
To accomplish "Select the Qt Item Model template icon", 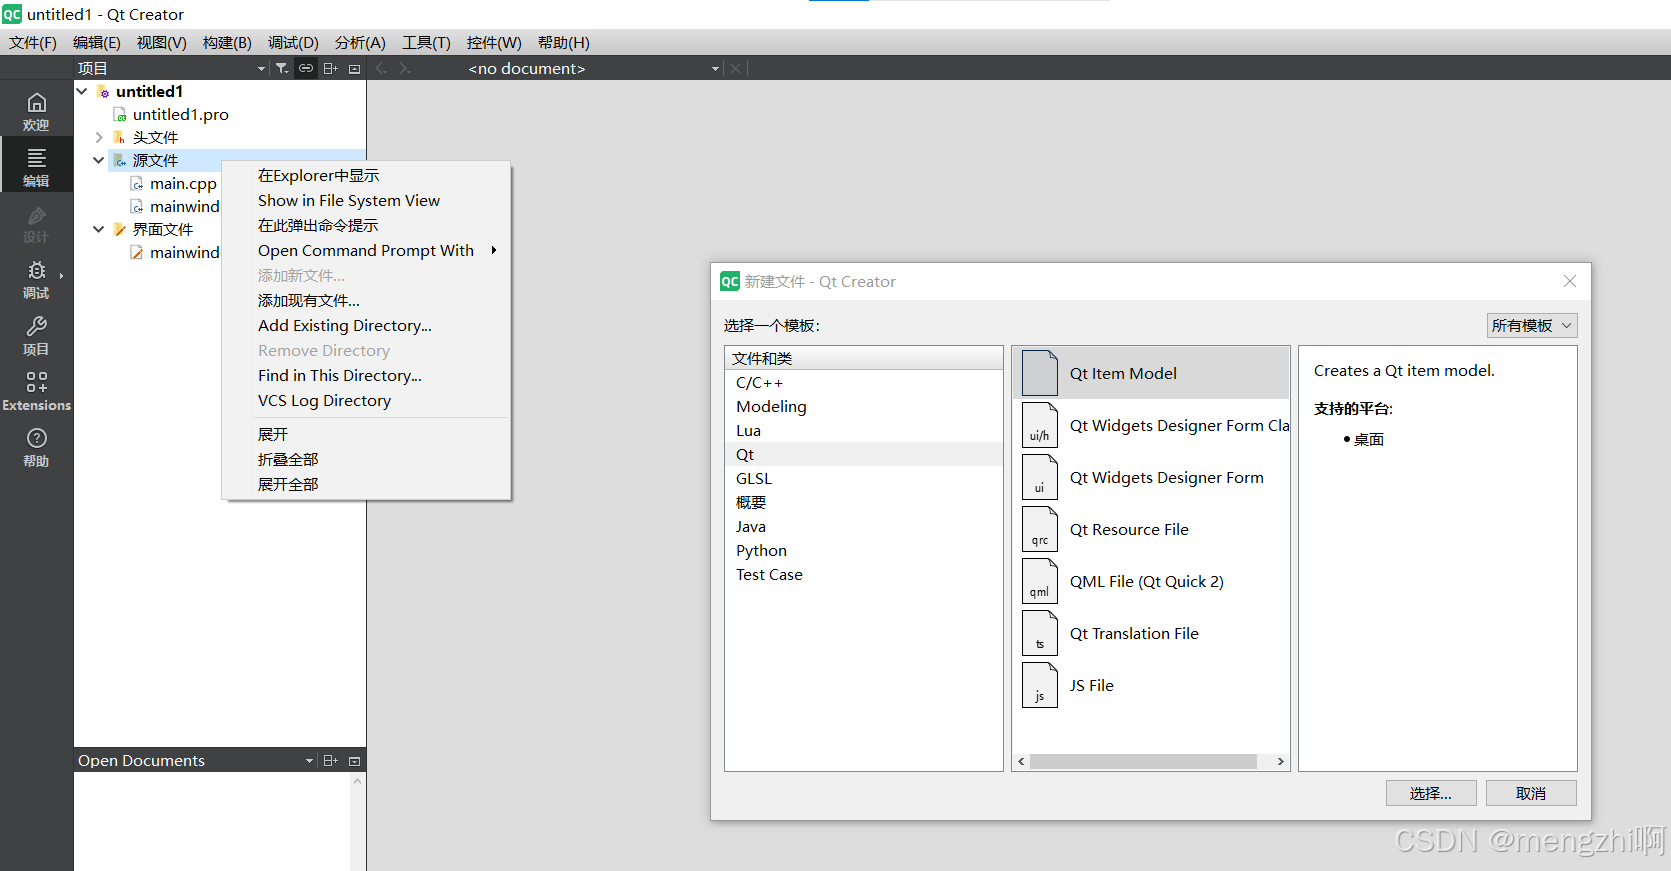I will 1040,373.
